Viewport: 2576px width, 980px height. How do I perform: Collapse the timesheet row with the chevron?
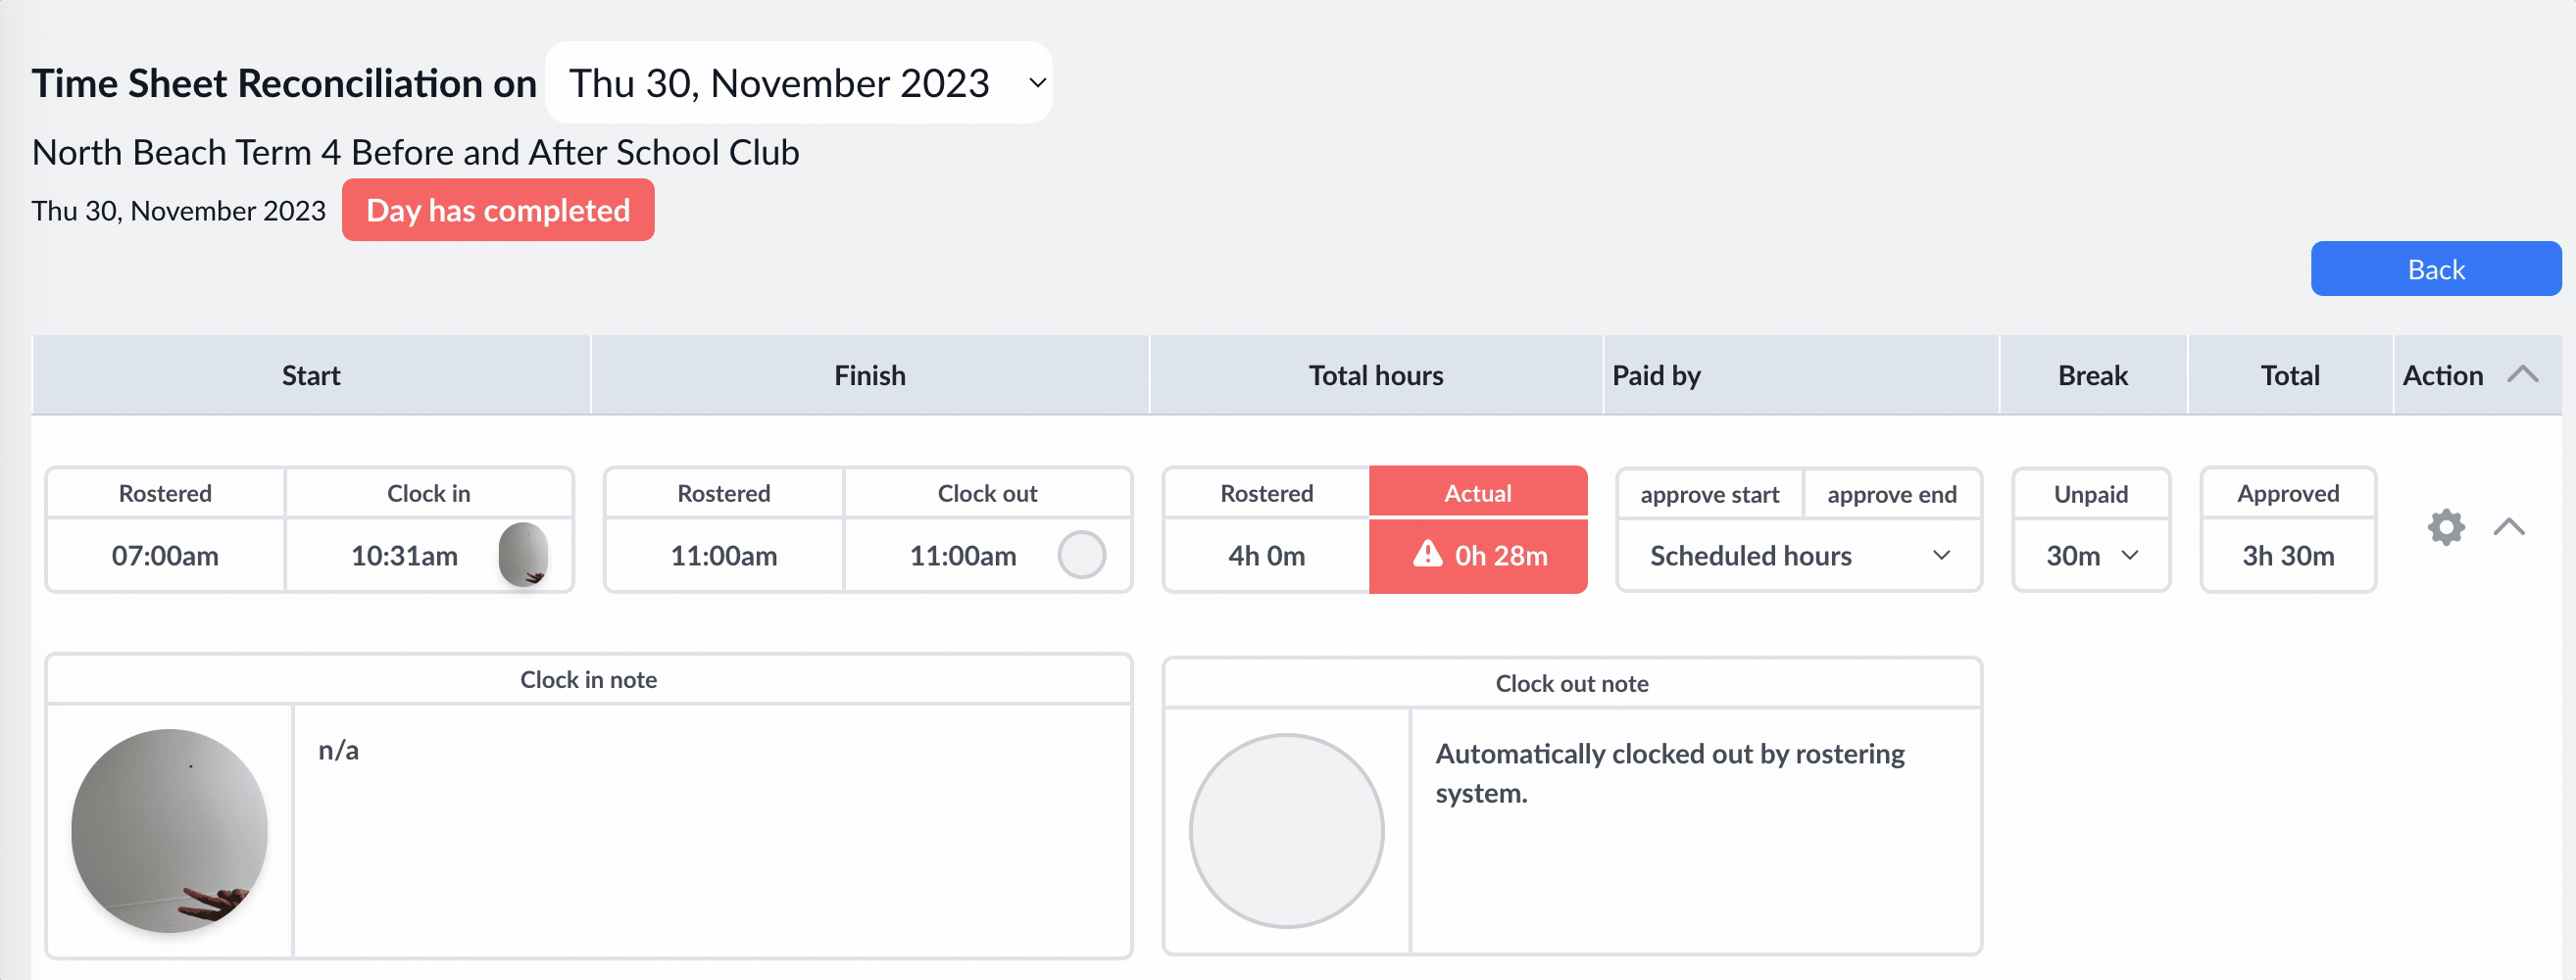point(2509,527)
